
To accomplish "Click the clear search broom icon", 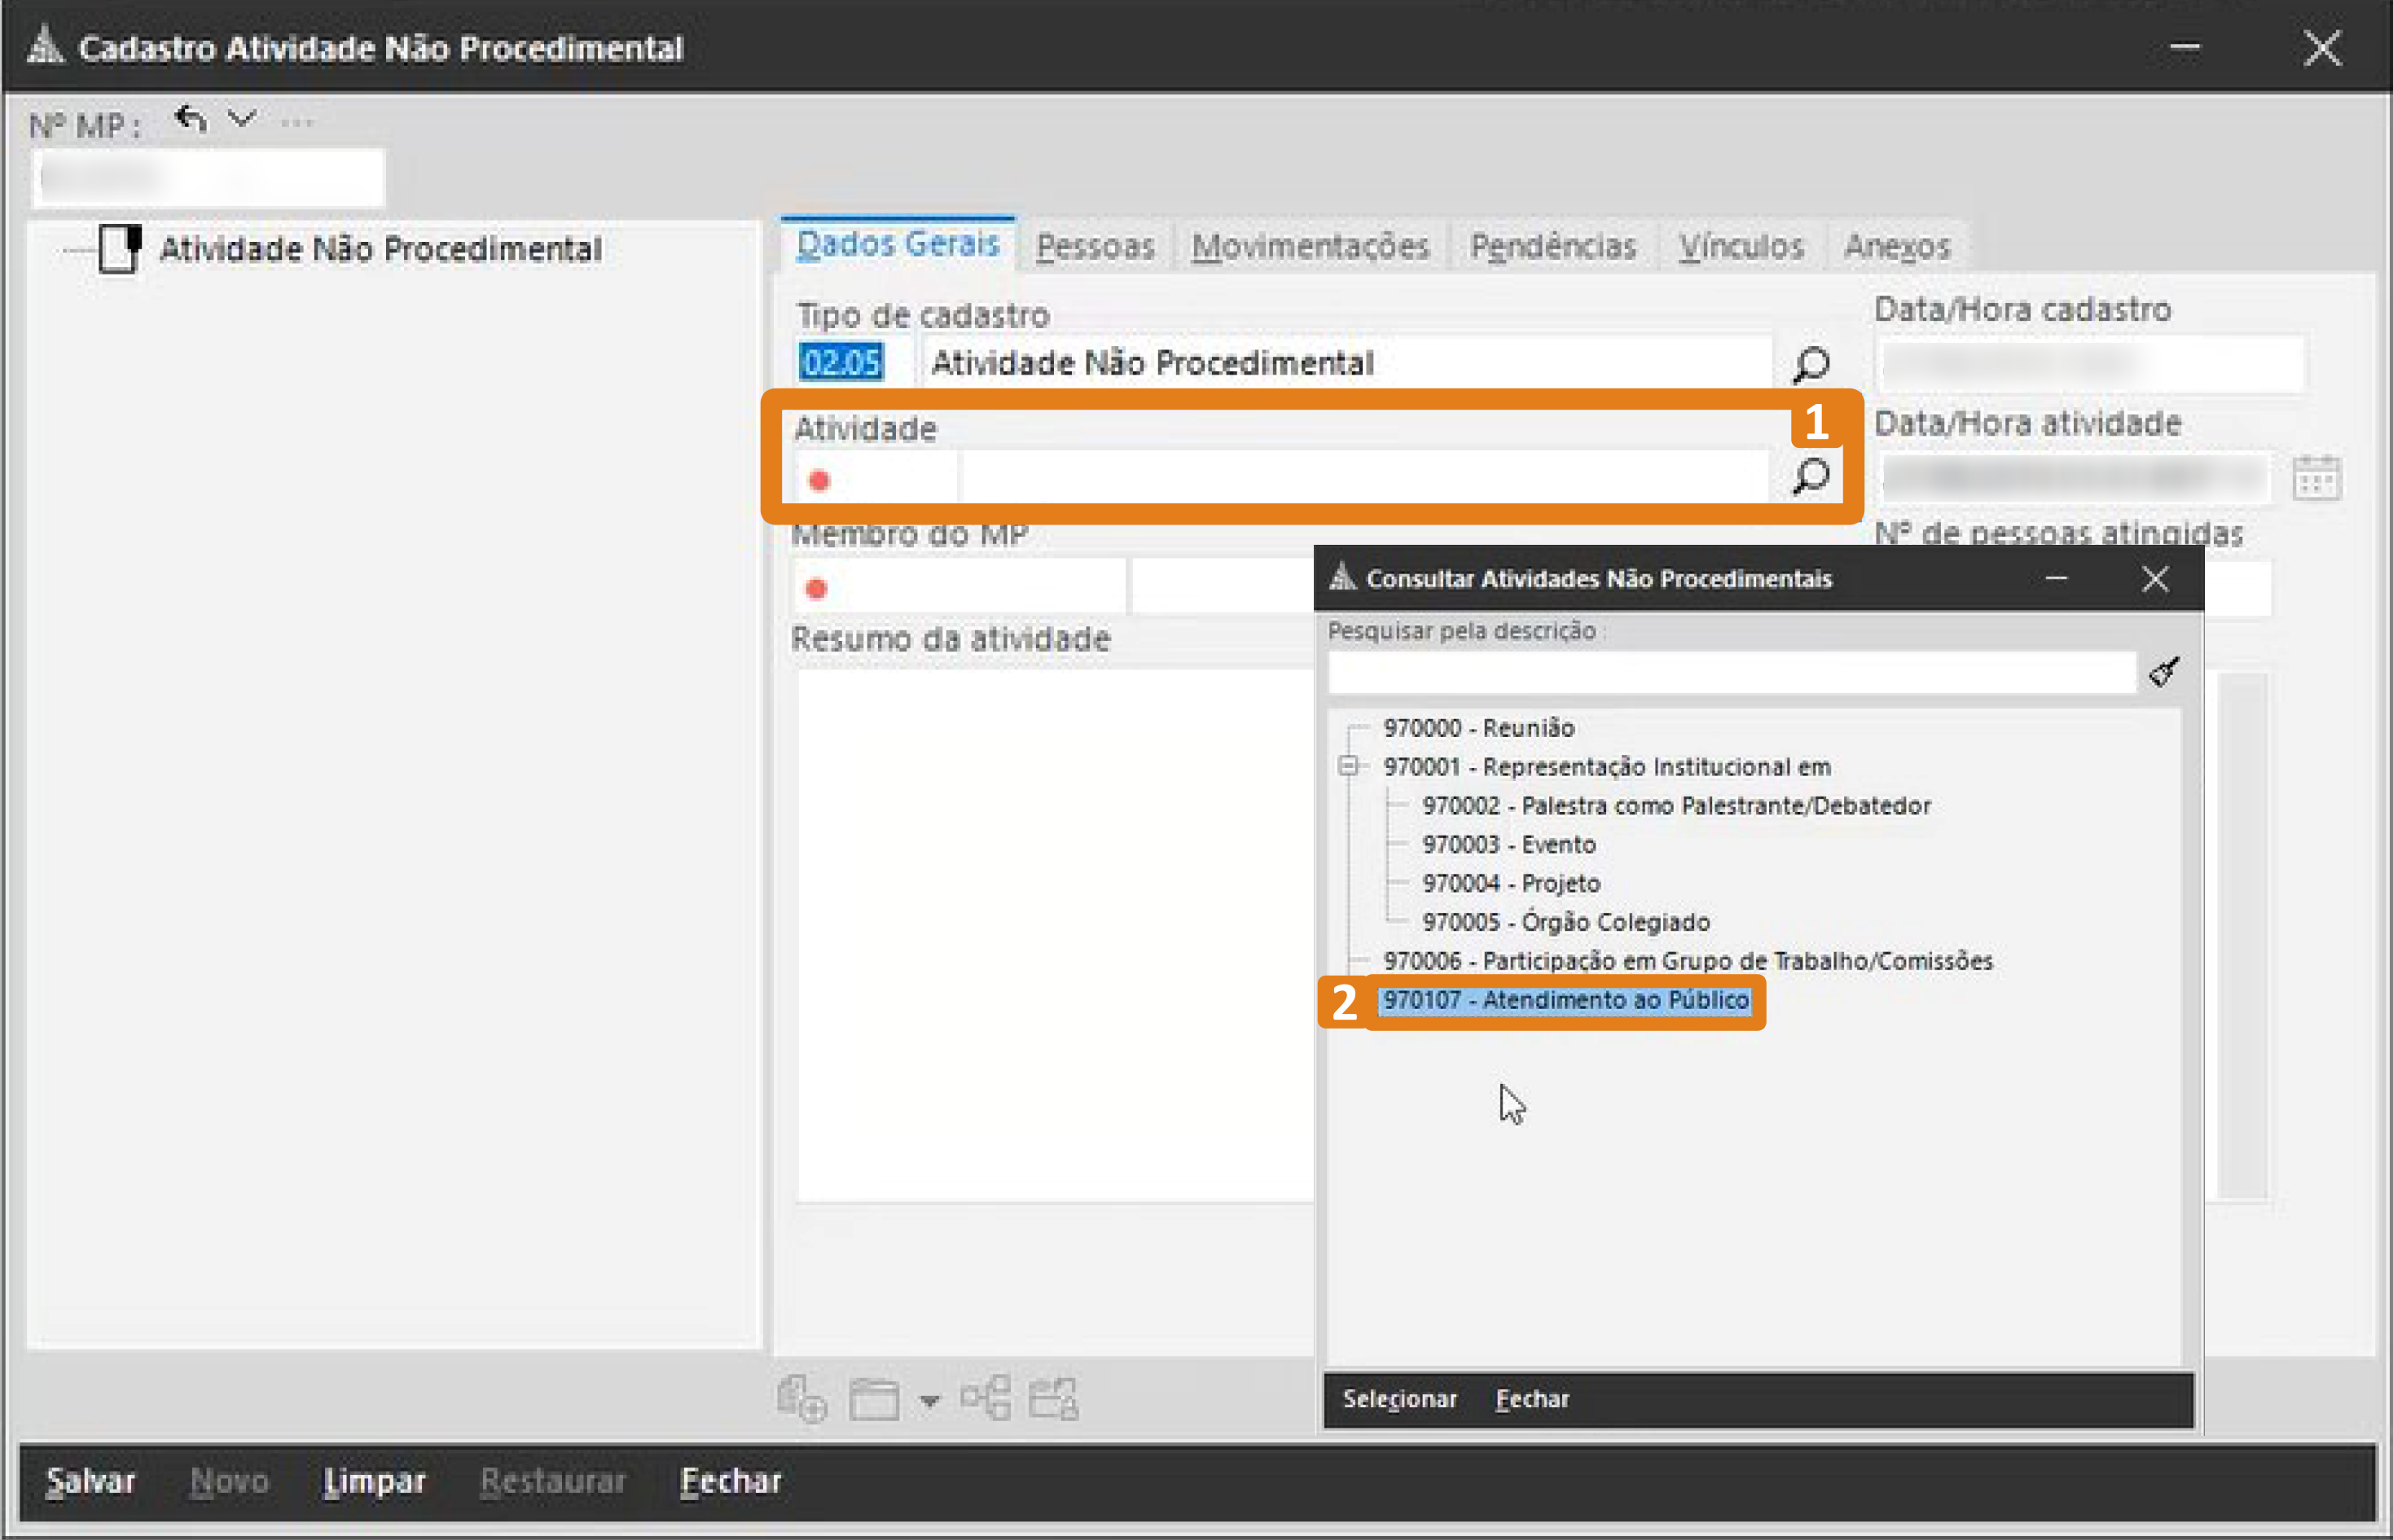I will 2164,671.
